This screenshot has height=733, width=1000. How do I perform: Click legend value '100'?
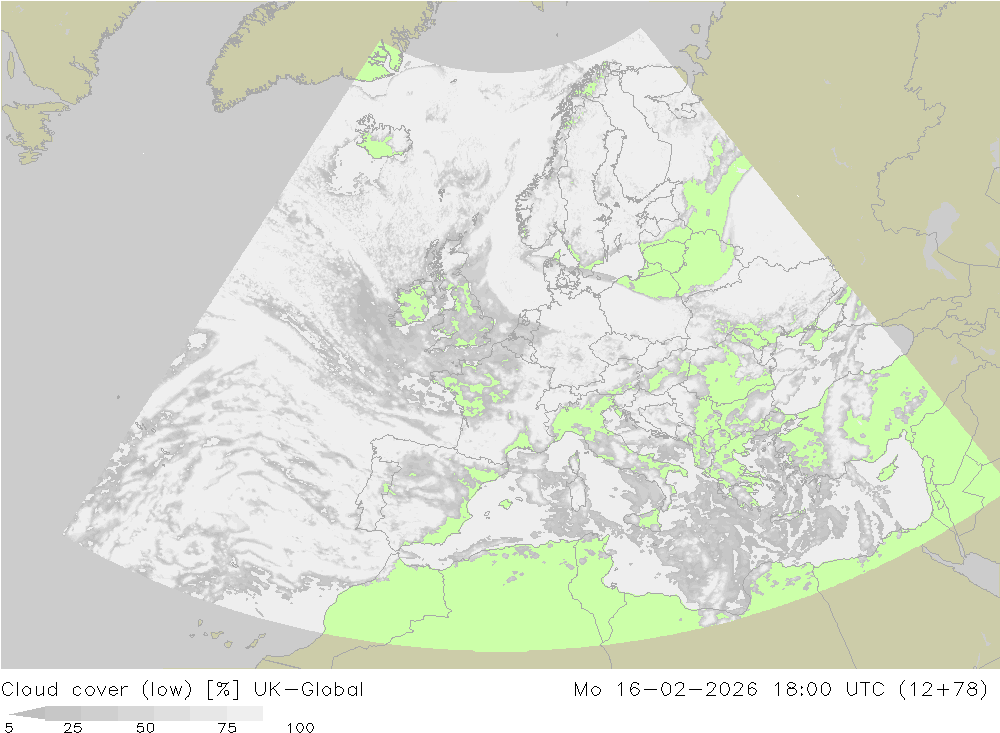(300, 727)
